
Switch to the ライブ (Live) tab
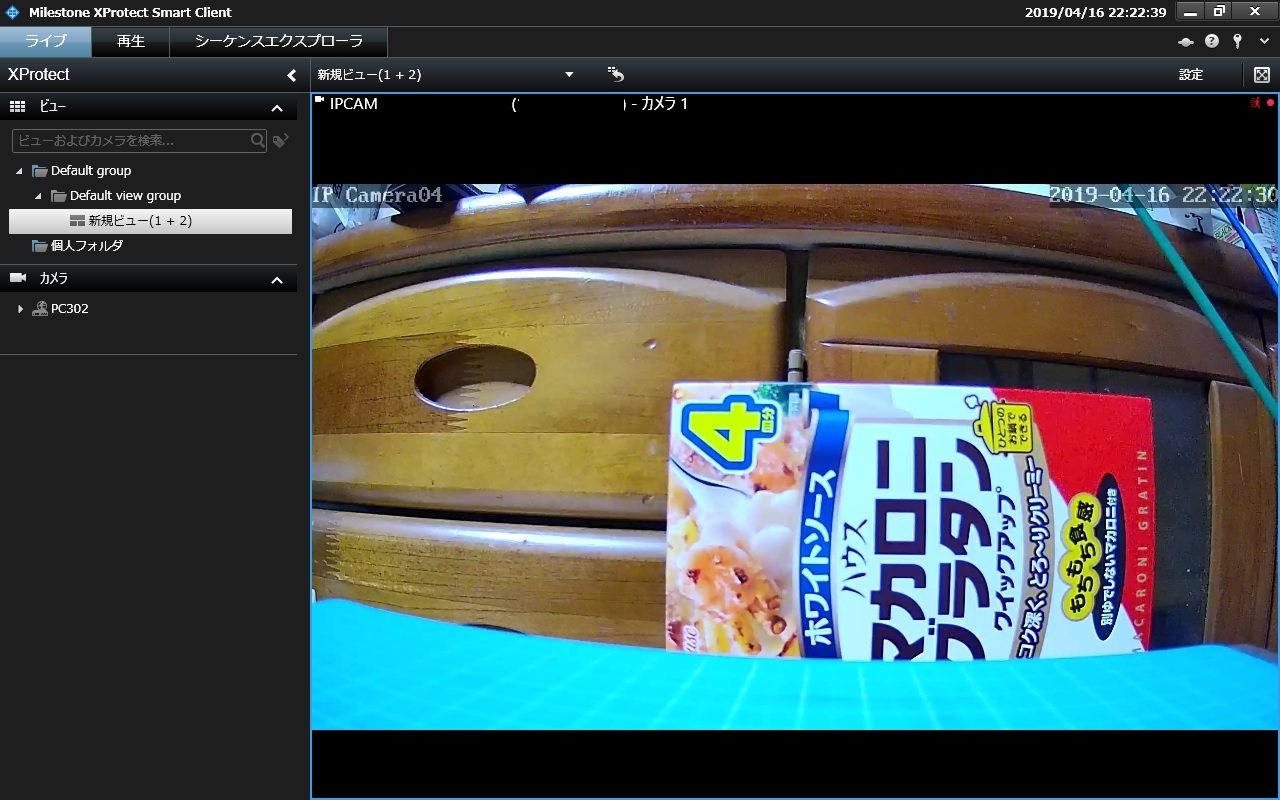(46, 42)
